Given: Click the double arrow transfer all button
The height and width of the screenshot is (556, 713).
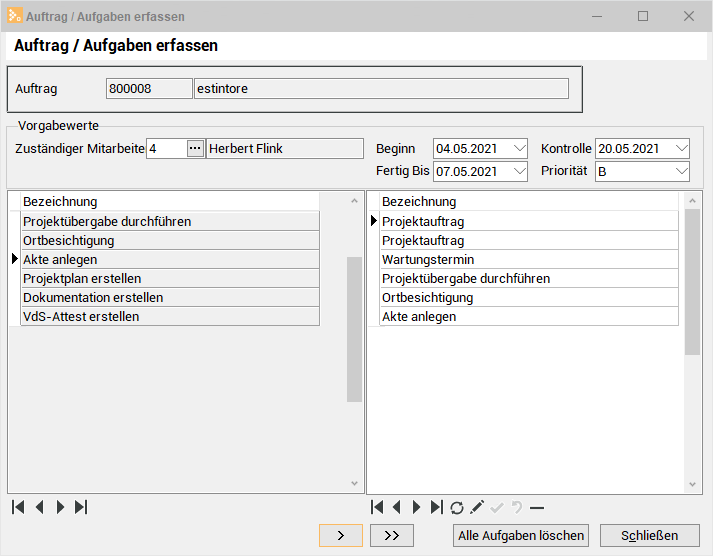Looking at the screenshot, I should point(392,535).
